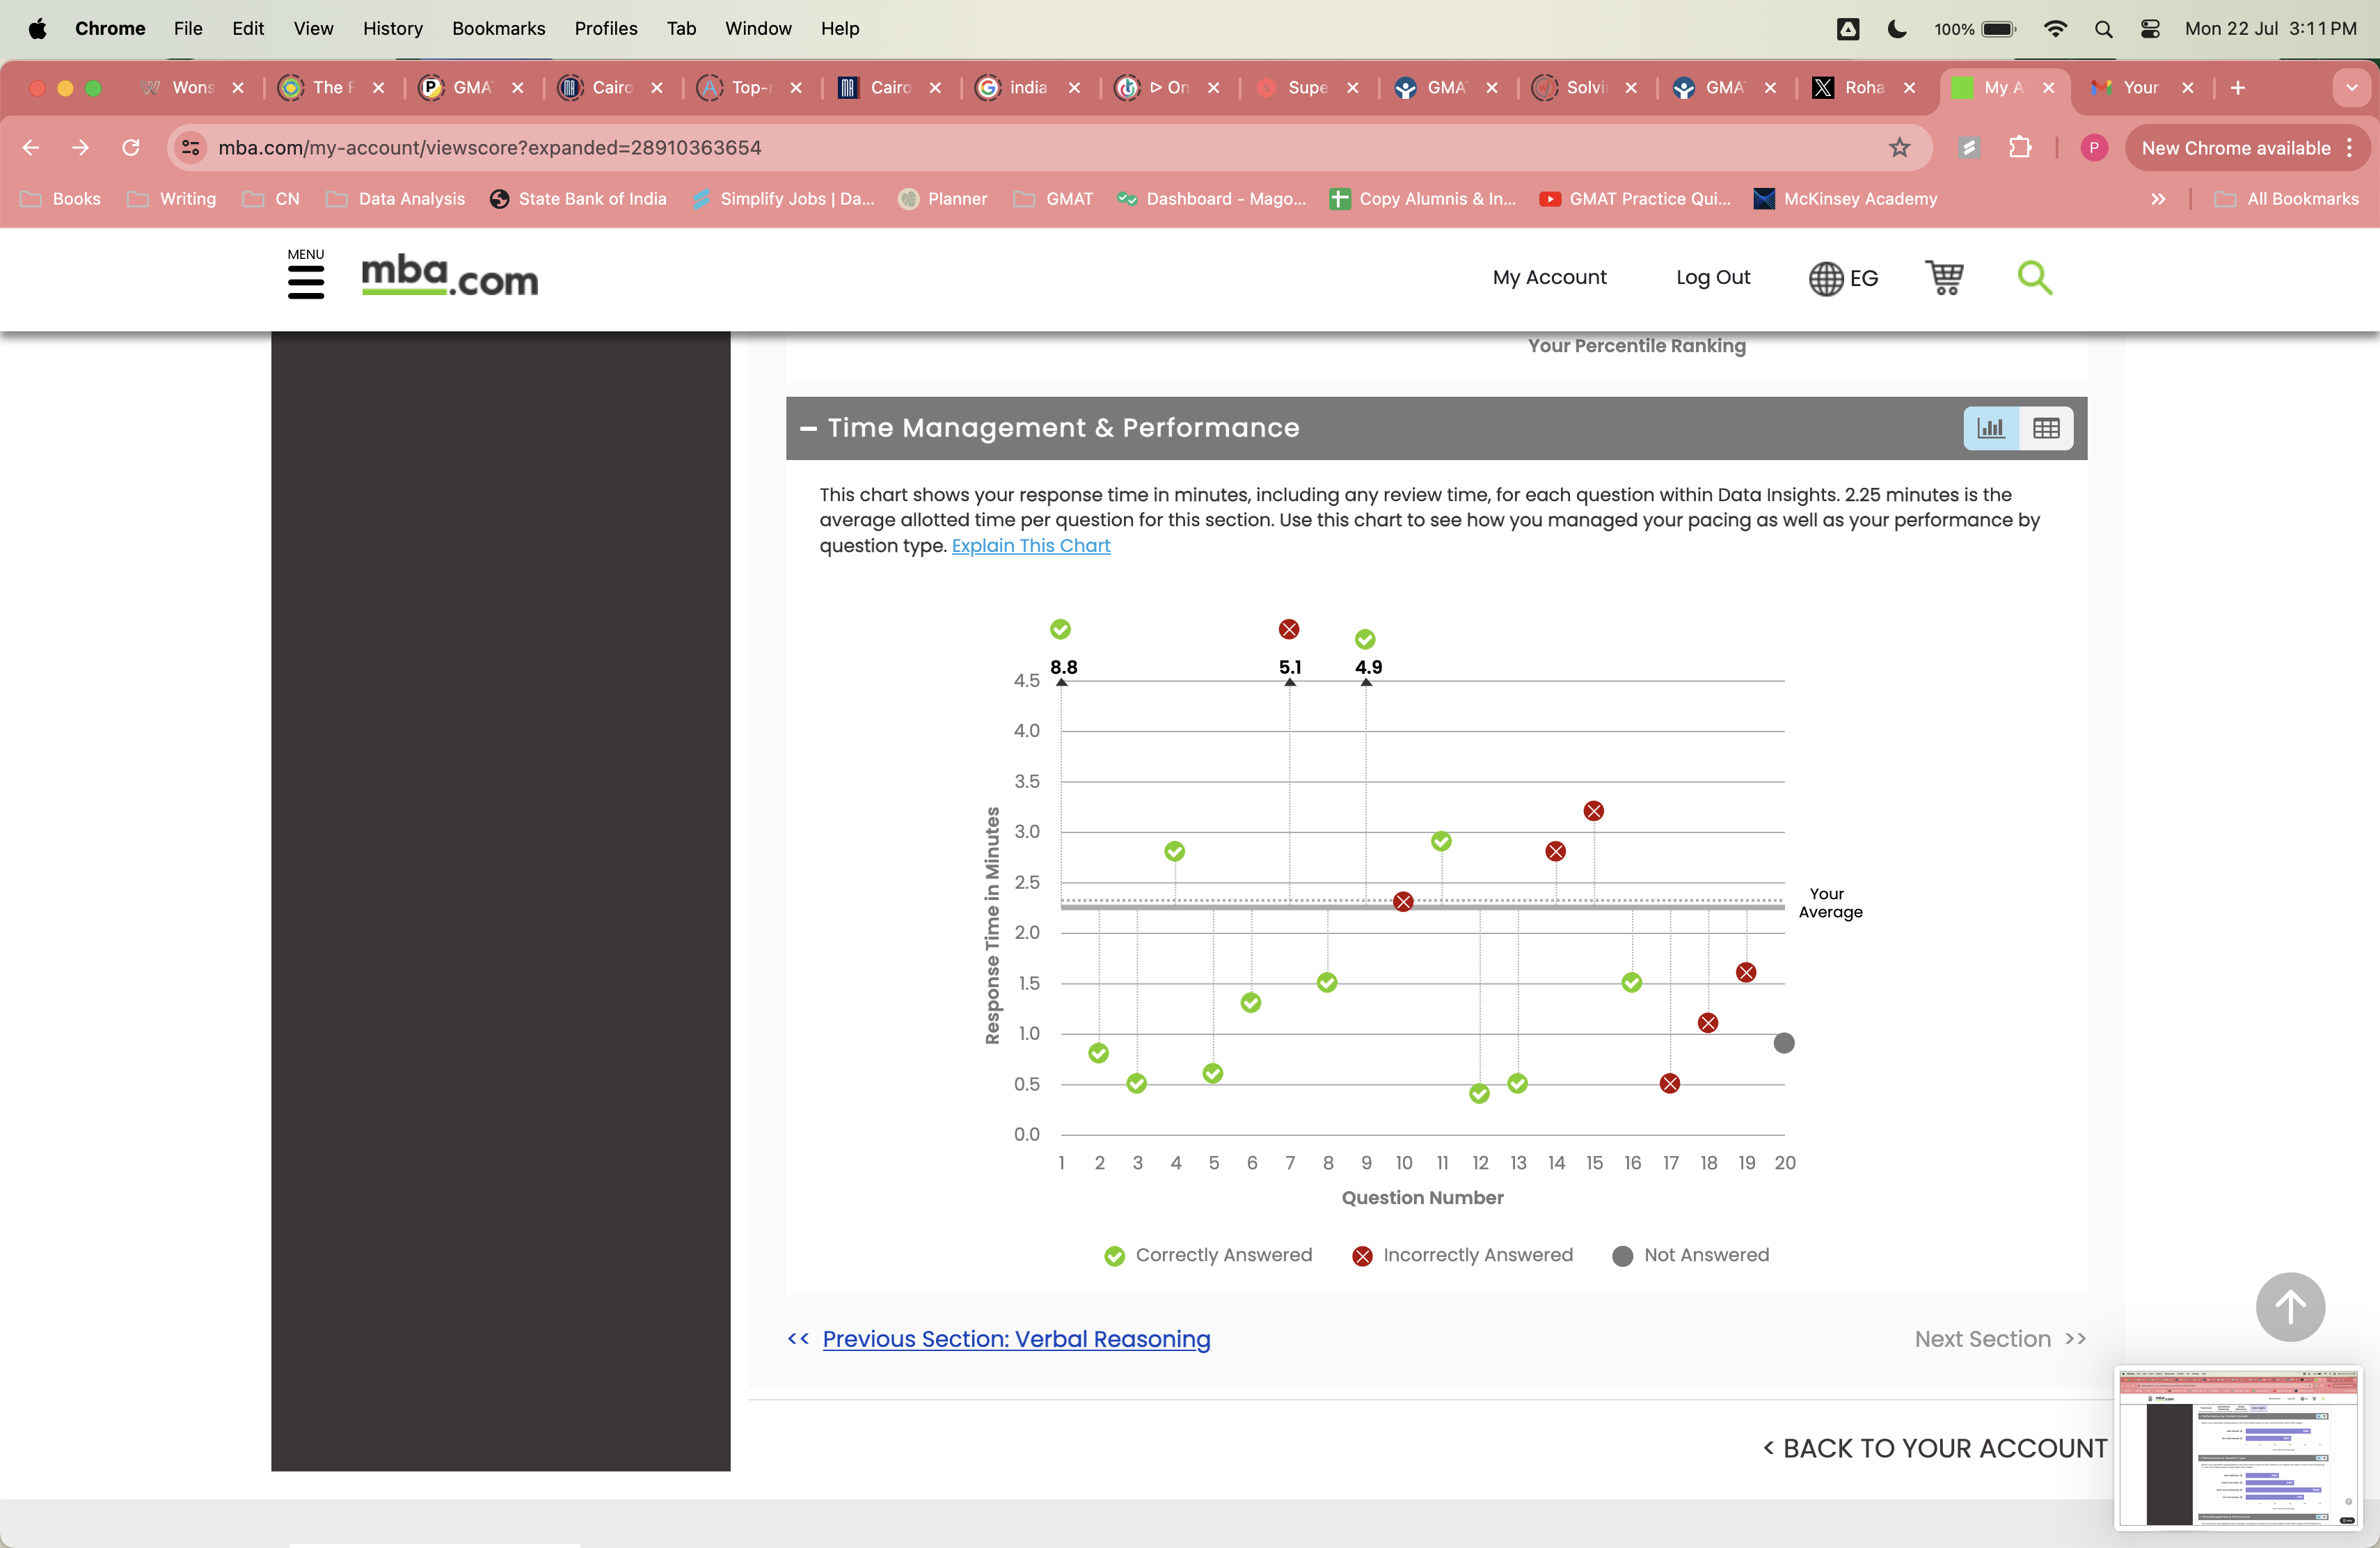Expand the hidden bookmarks overflow chevron

click(x=2158, y=199)
